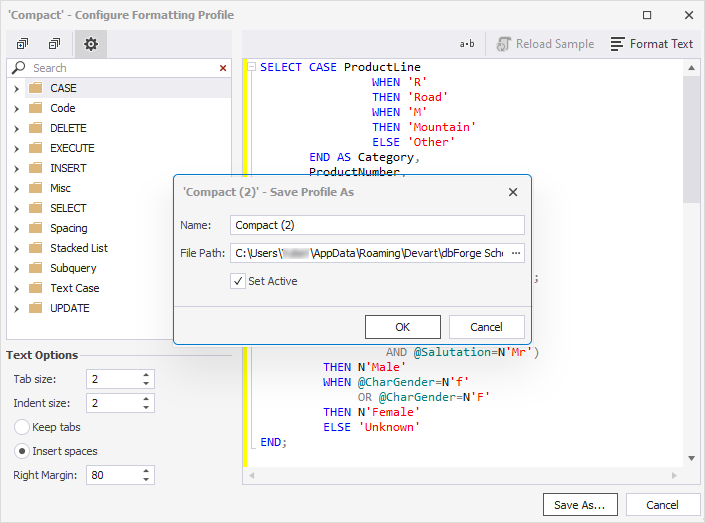Expand the UPDATE tree node
This screenshot has width=705, height=523.
pos(17,309)
